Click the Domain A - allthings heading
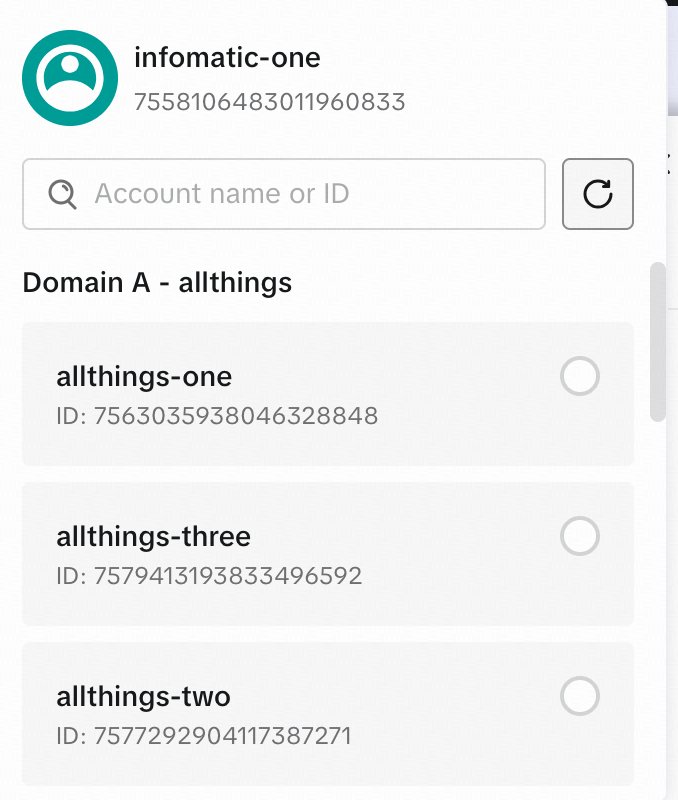Screen dimensions: 678x800 tap(157, 283)
